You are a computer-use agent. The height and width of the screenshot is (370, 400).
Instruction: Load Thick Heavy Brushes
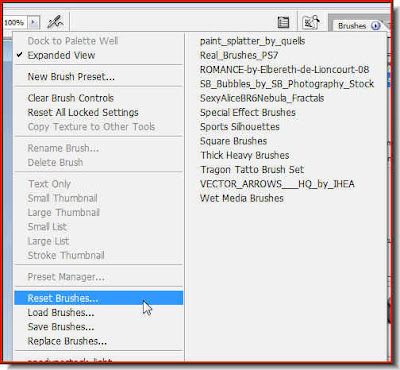245,155
